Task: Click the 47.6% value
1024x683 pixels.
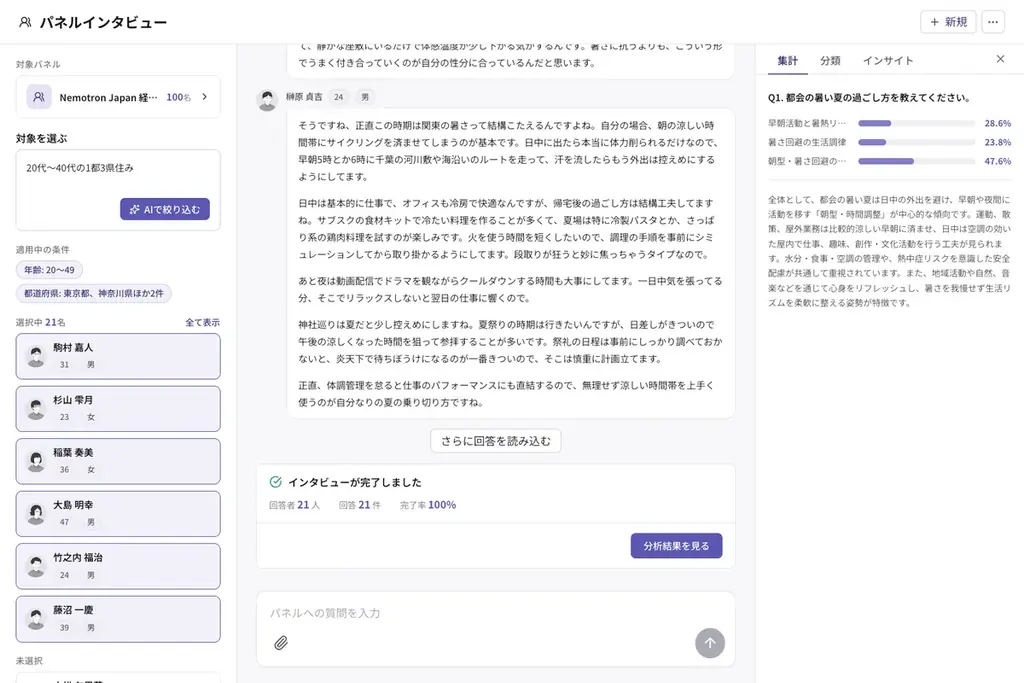Action: pyautogui.click(x=997, y=161)
